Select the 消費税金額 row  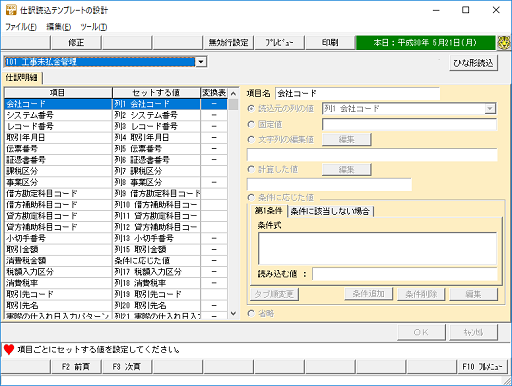[116, 260]
